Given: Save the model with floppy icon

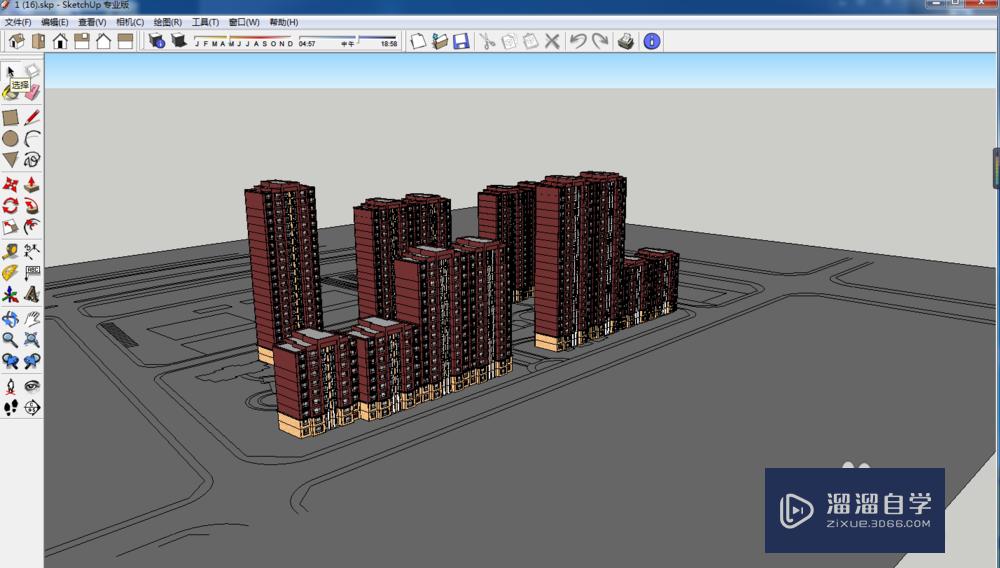Looking at the screenshot, I should pos(461,41).
